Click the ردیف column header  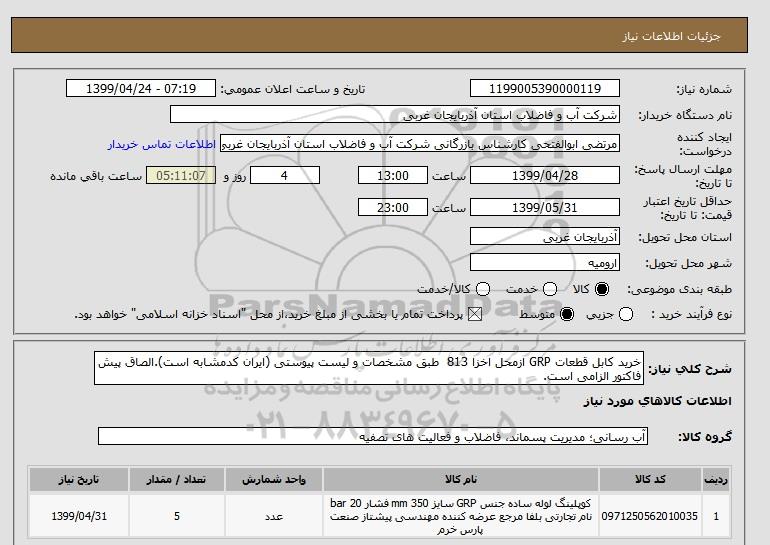(716, 480)
